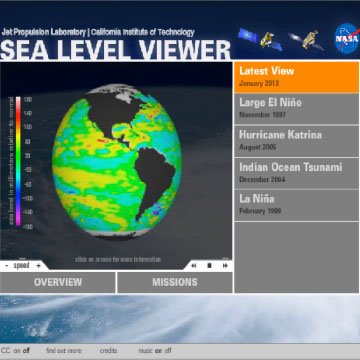Click the sea level color scale bar
The height and width of the screenshot is (360, 360).
point(18,162)
